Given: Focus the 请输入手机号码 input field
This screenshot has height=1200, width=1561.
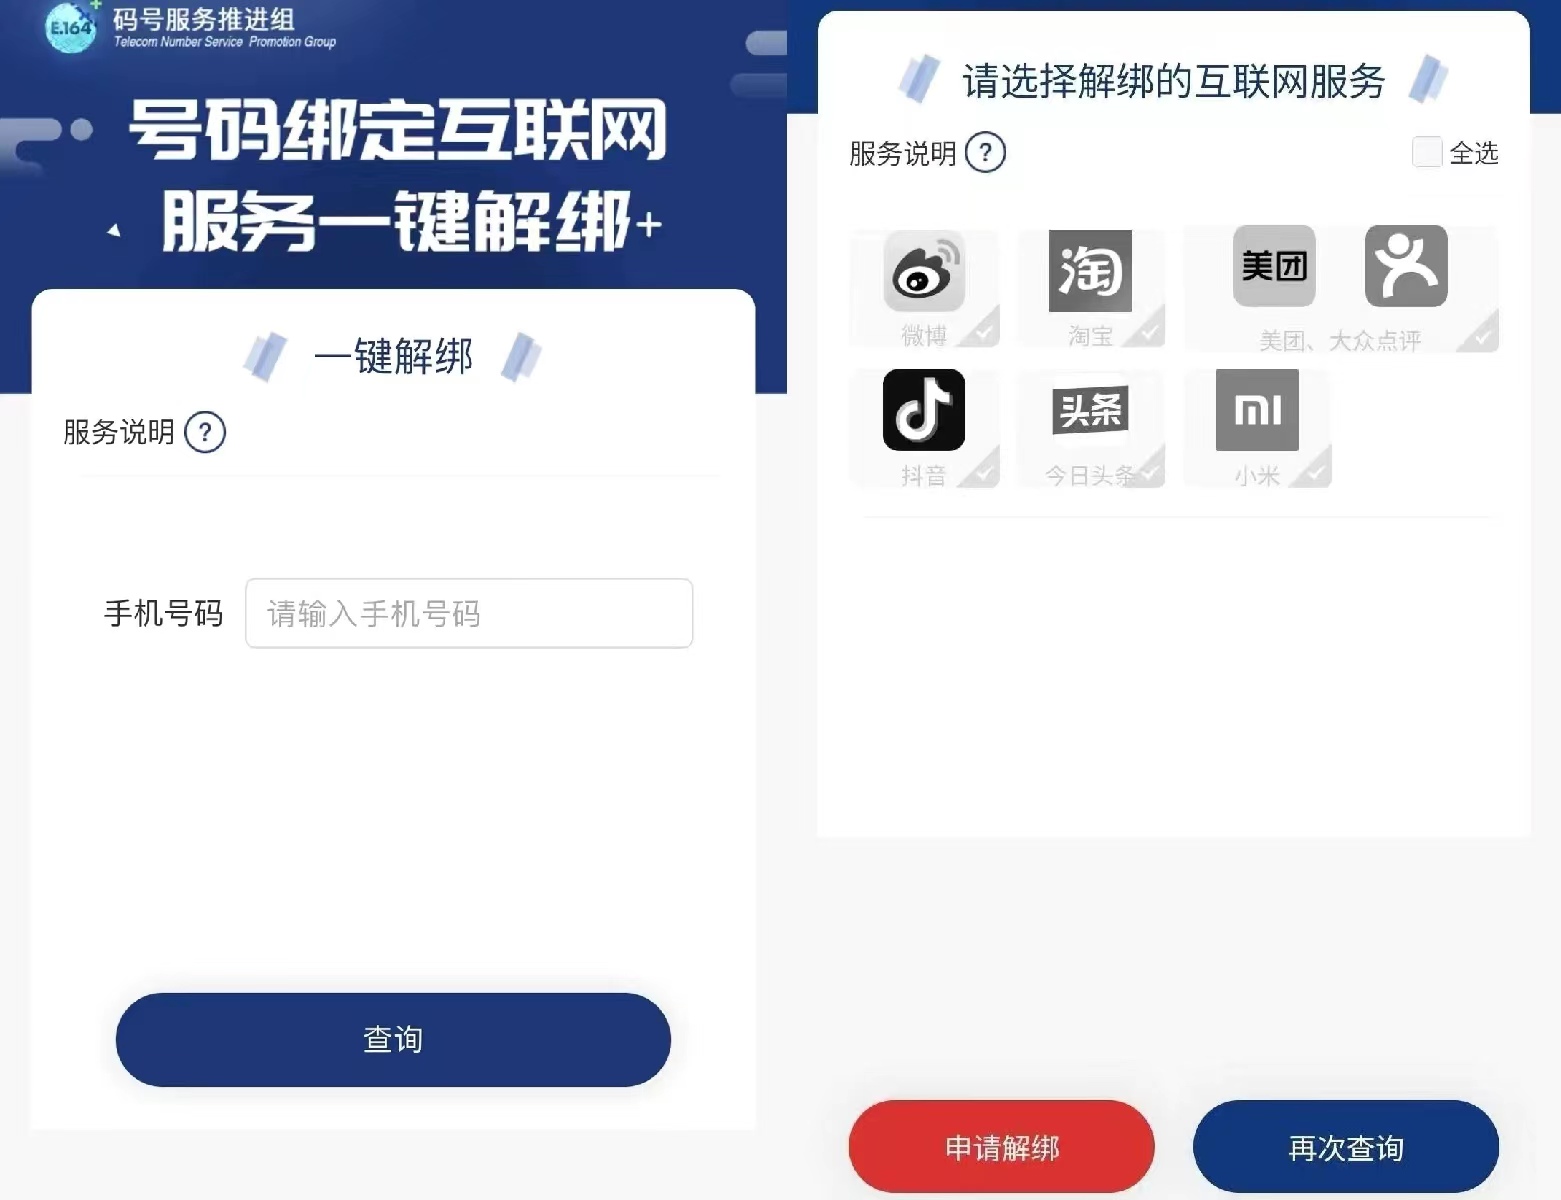Looking at the screenshot, I should 469,613.
